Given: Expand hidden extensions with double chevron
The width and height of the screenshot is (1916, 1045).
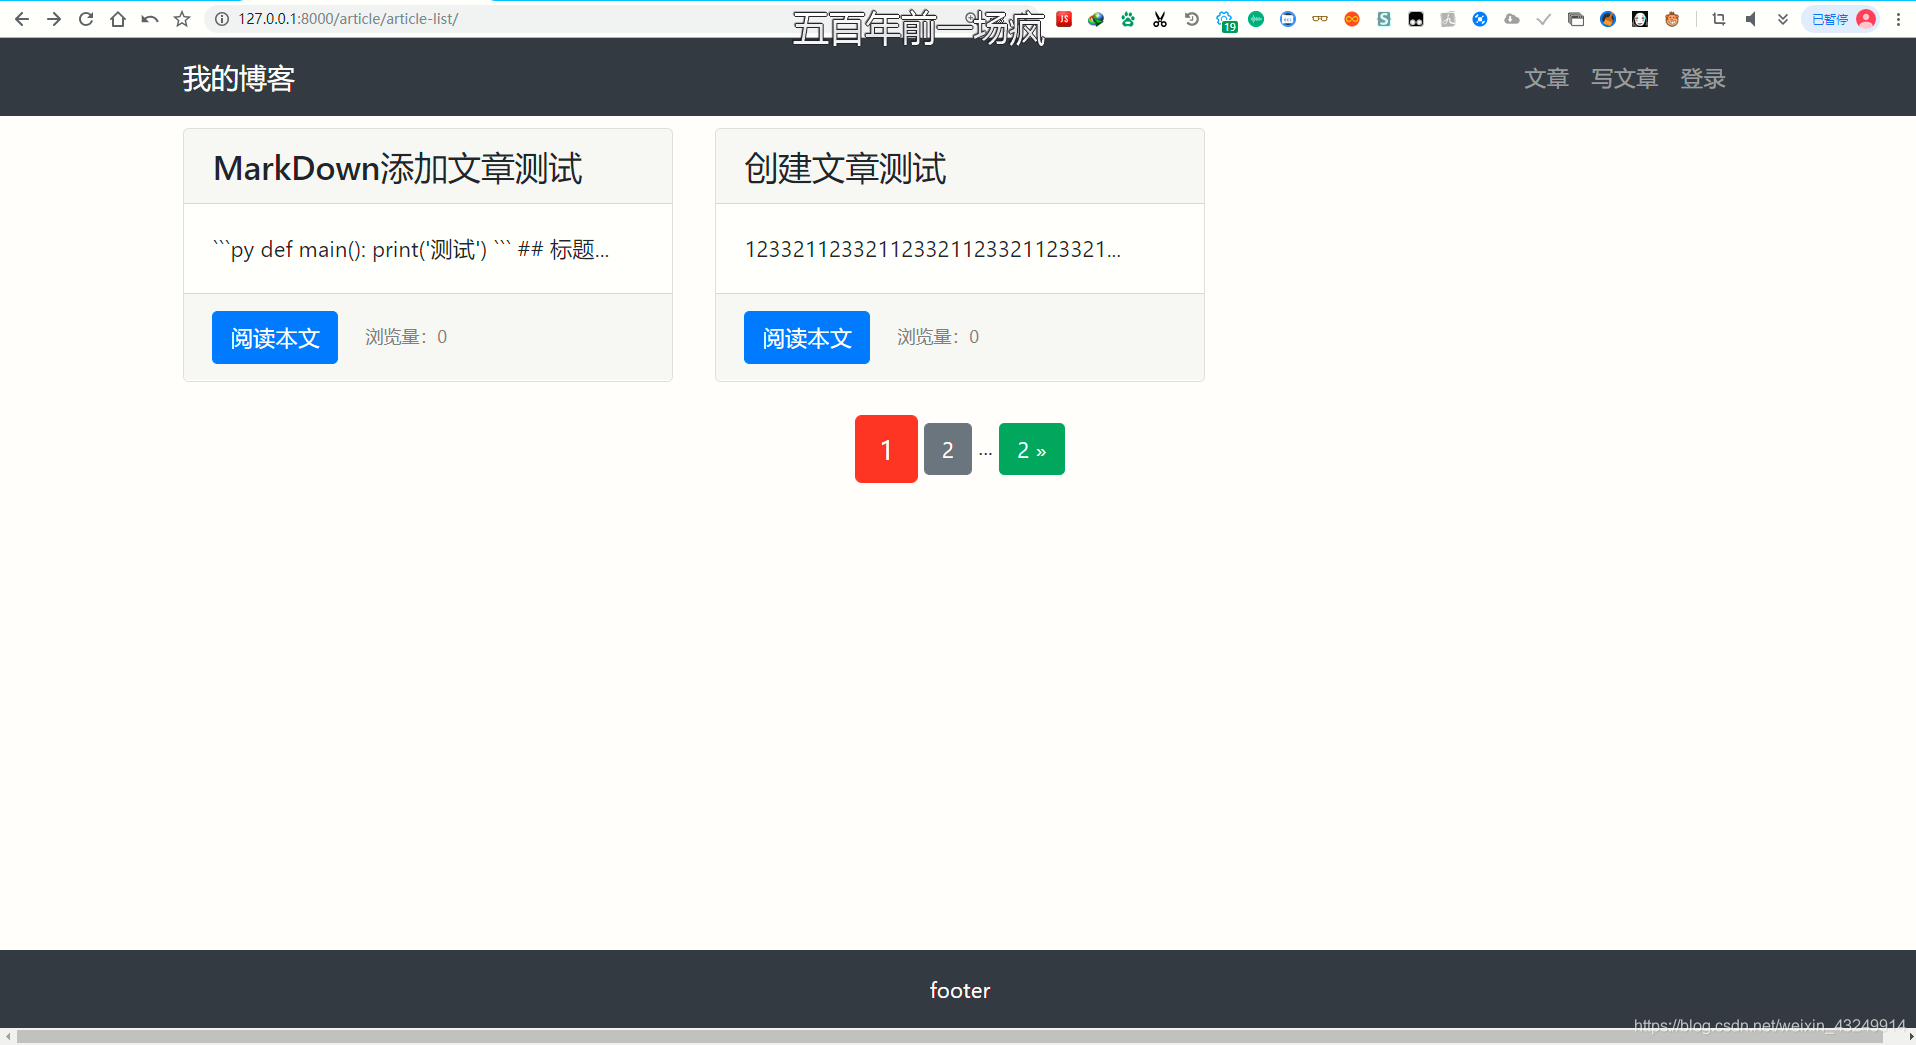Looking at the screenshot, I should point(1783,19).
